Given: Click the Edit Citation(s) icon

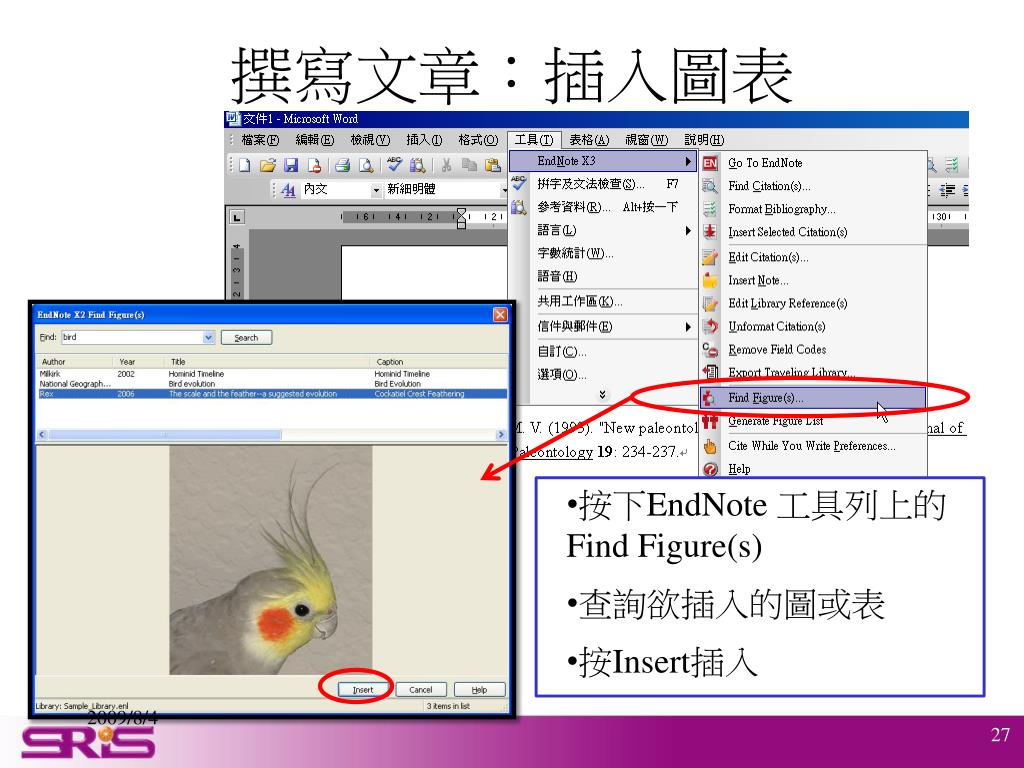Looking at the screenshot, I should pyautogui.click(x=710, y=257).
